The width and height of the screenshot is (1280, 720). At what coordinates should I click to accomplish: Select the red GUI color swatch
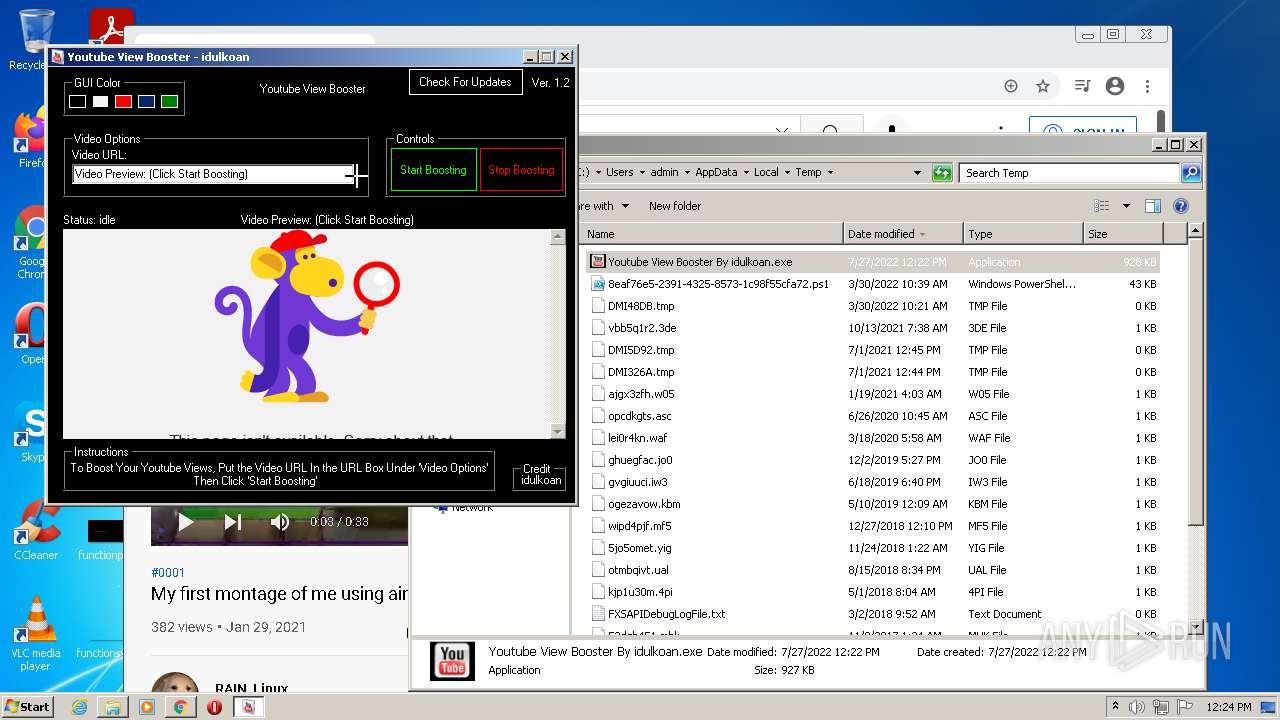123,102
